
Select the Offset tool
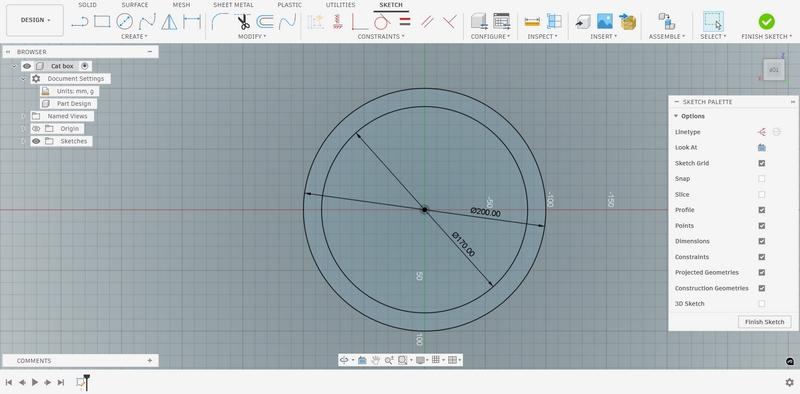pos(265,21)
